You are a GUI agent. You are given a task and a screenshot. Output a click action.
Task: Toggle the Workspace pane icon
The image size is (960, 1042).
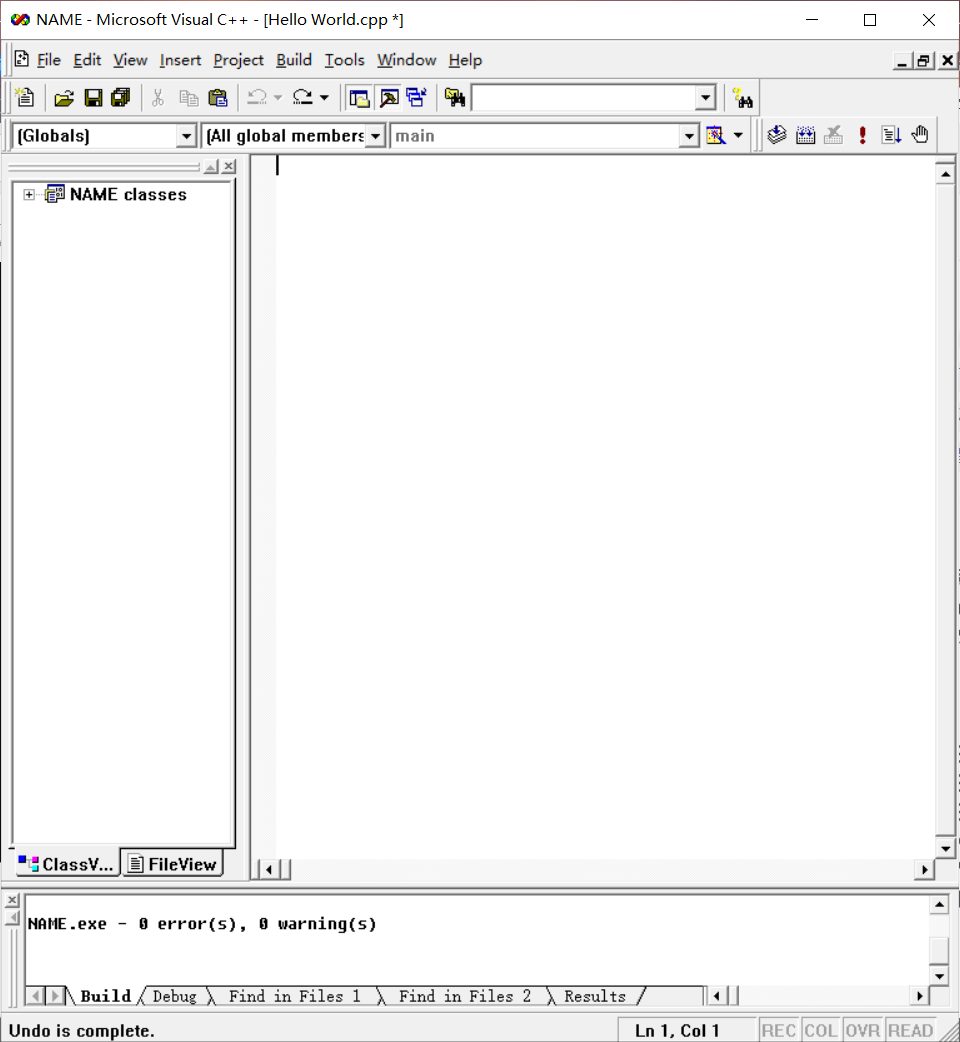point(359,98)
